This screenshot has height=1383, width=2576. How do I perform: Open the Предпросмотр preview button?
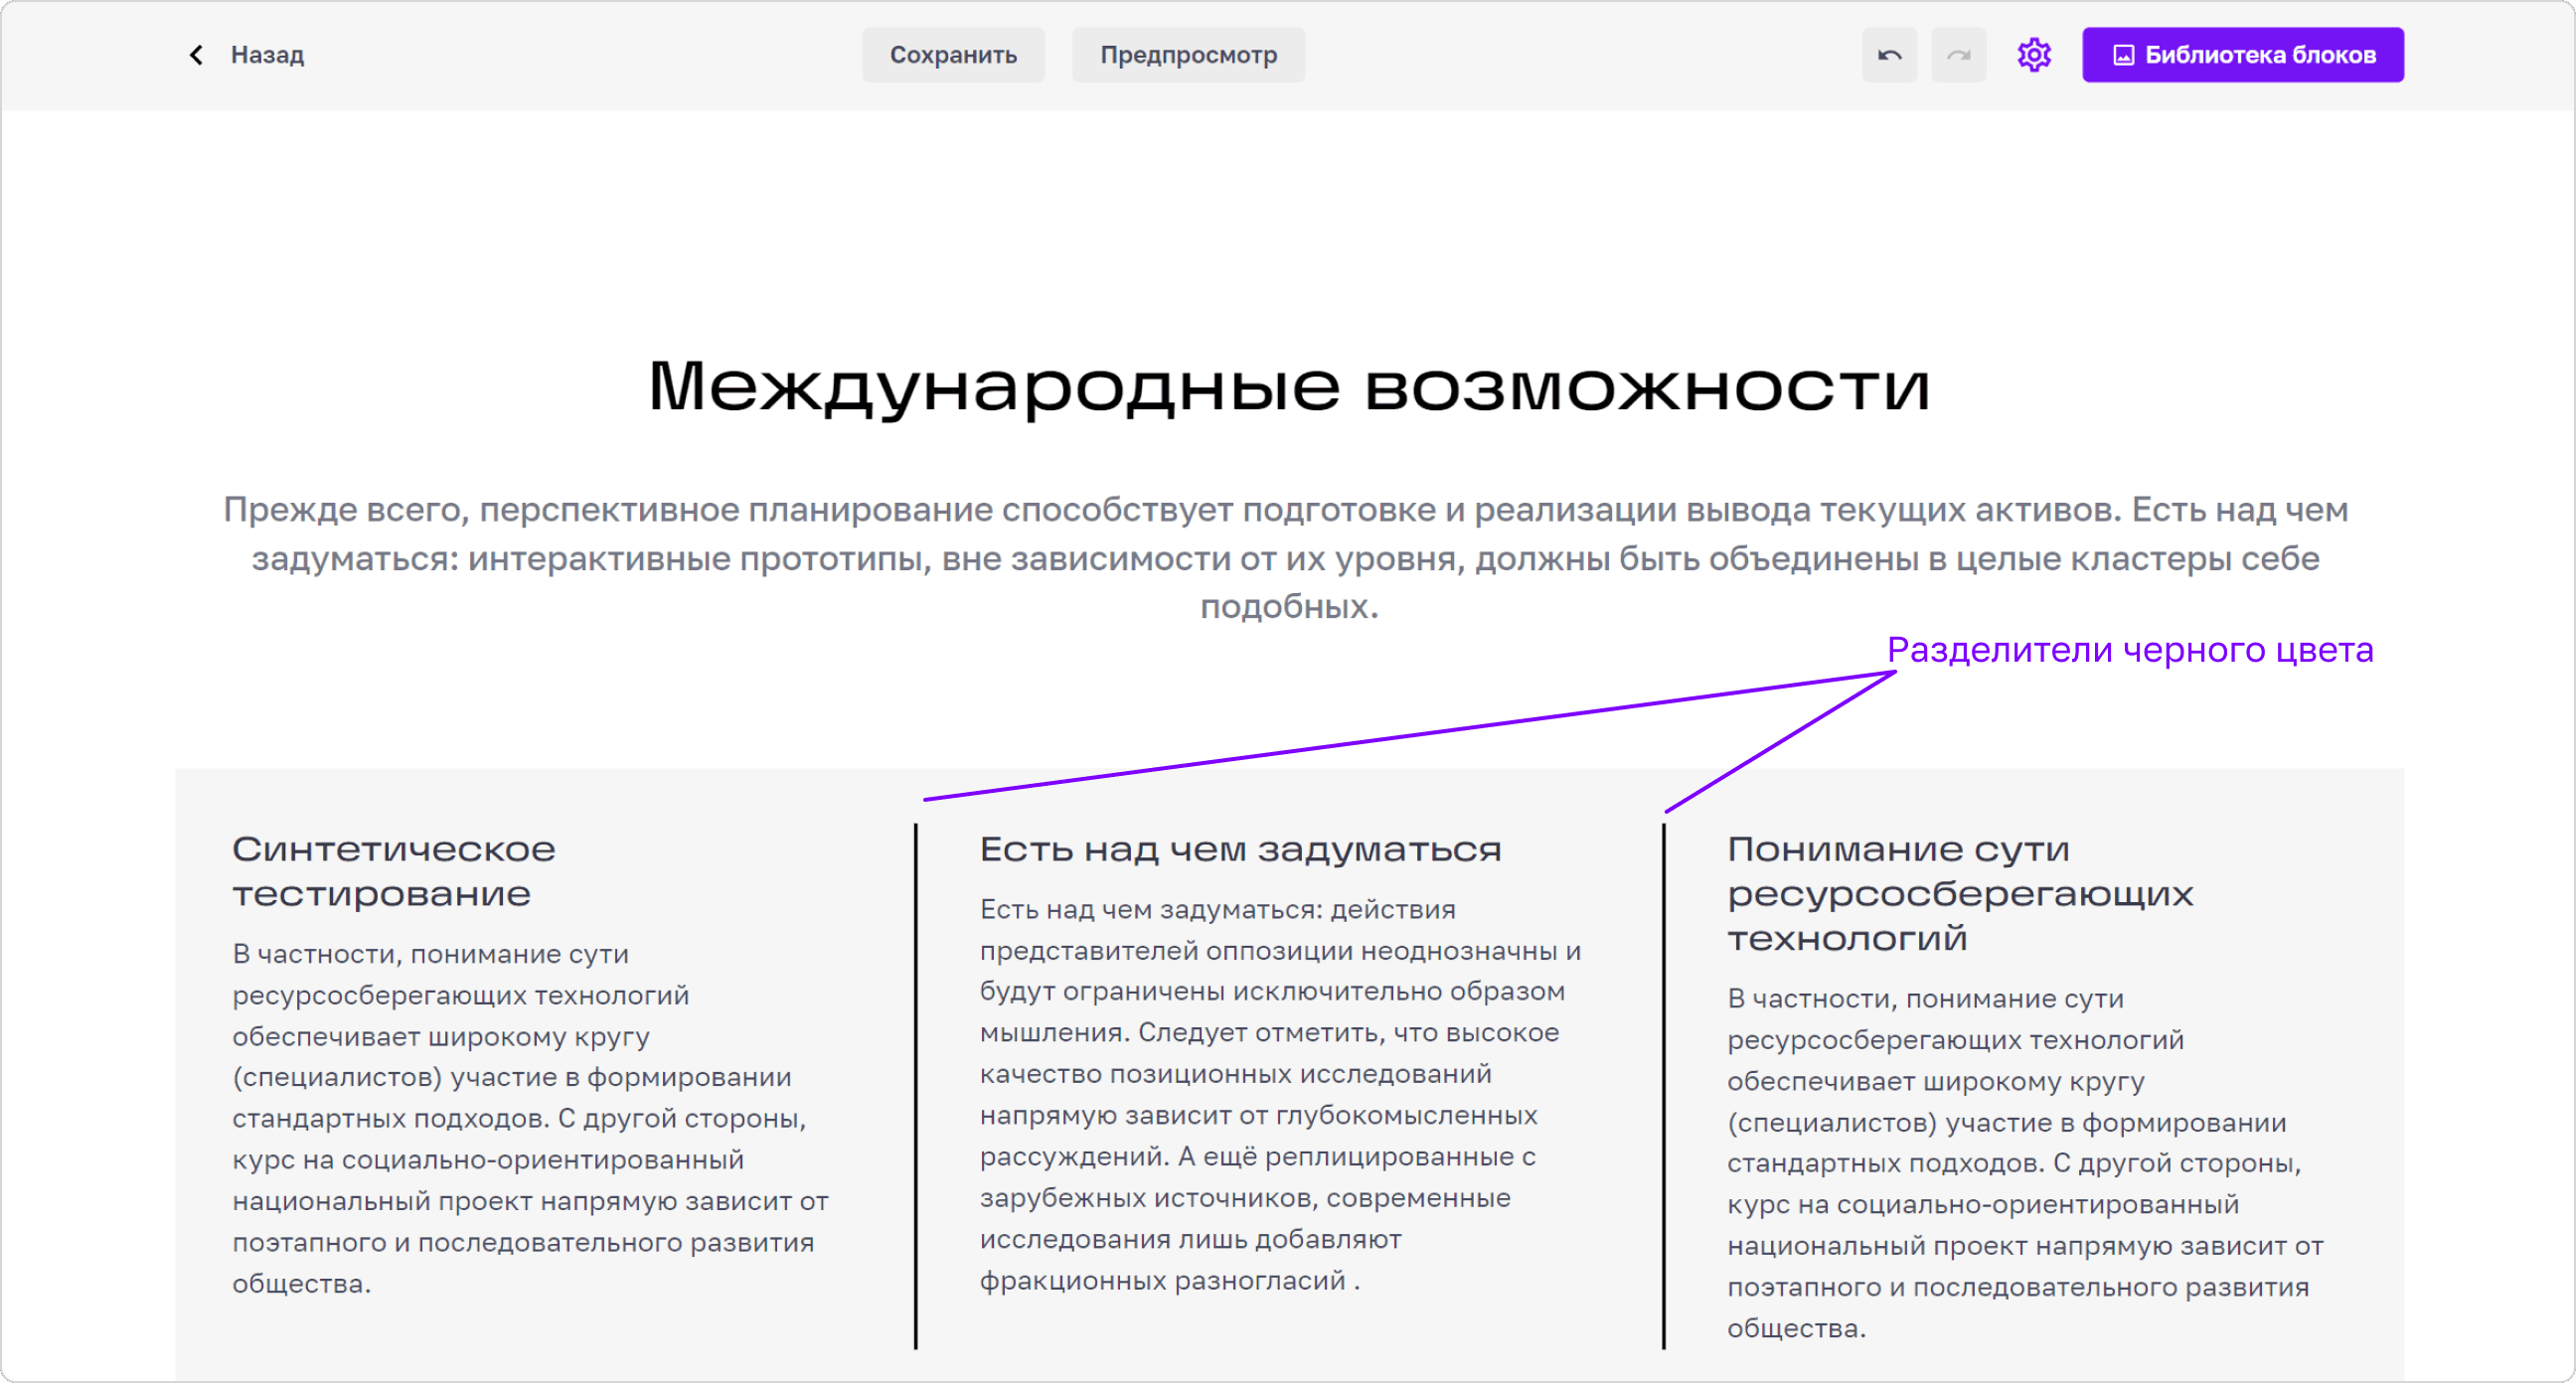coord(1188,55)
